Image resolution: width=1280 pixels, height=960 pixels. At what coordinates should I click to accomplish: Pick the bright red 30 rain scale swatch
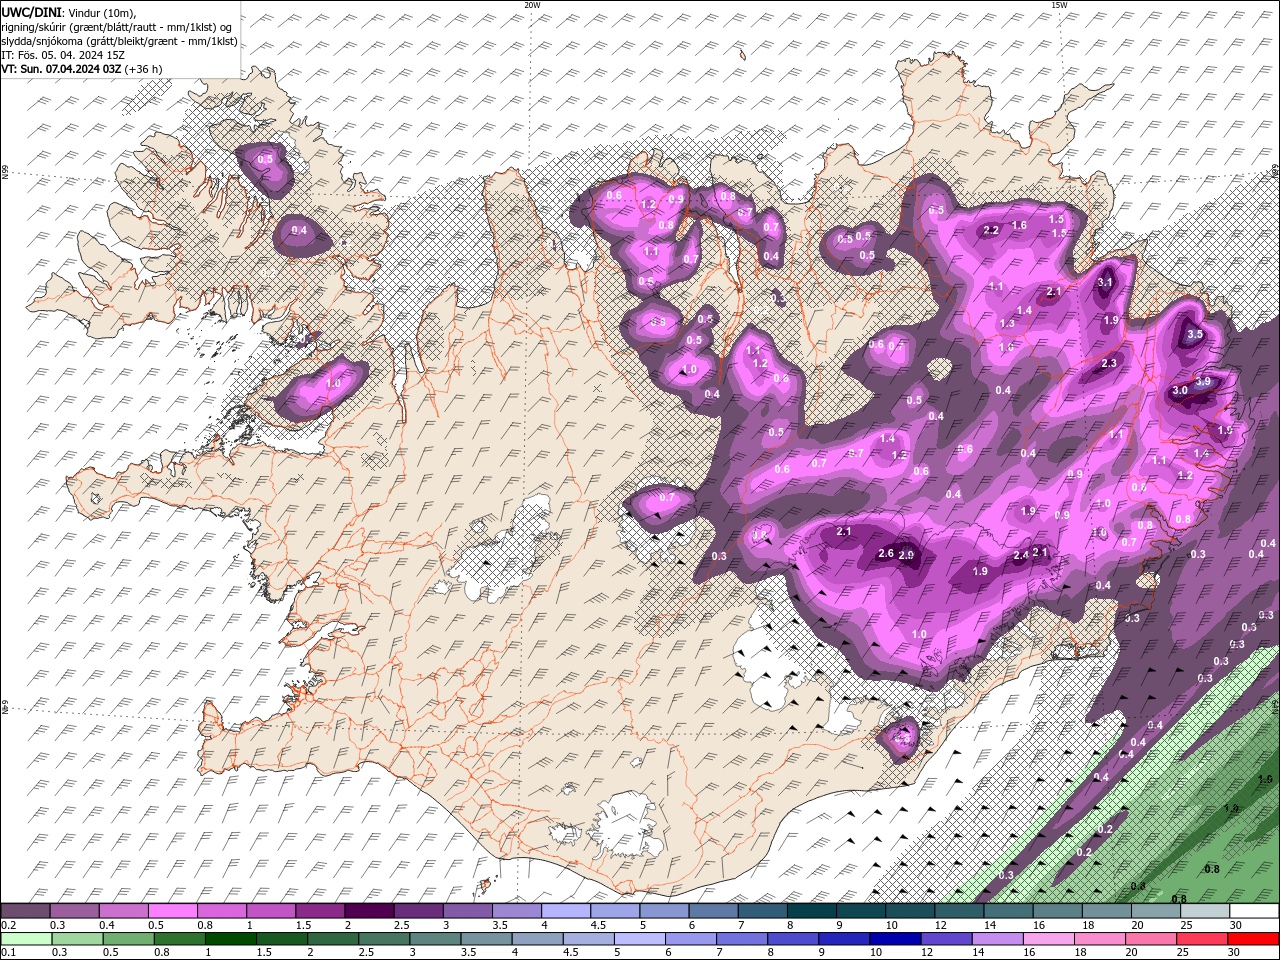point(1253,939)
